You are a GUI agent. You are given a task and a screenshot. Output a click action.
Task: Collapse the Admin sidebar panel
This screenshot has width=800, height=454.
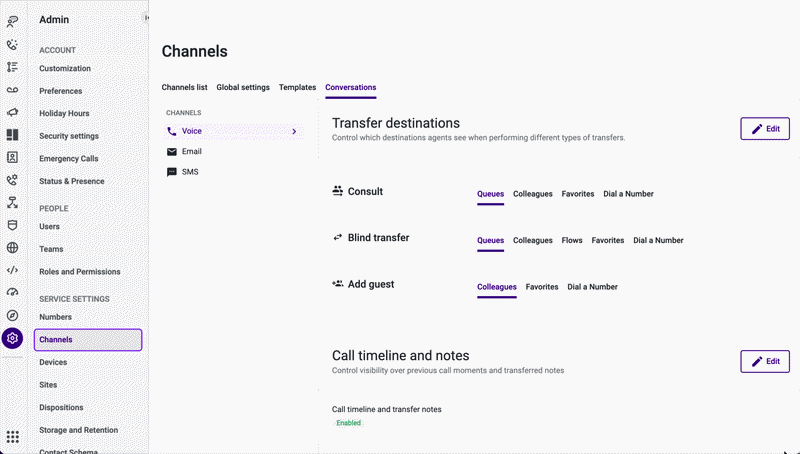146,18
